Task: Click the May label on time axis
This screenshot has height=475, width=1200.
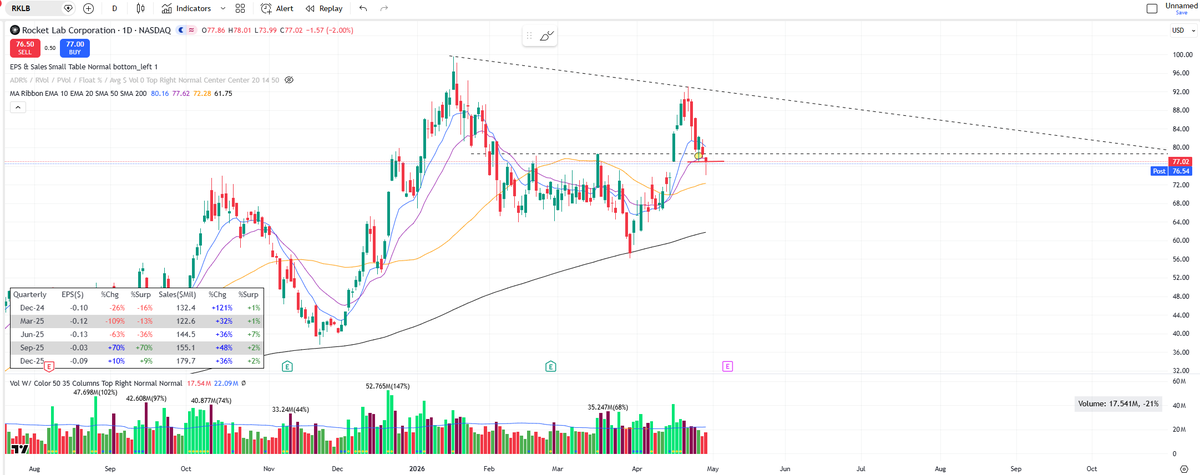Action: click(x=711, y=468)
